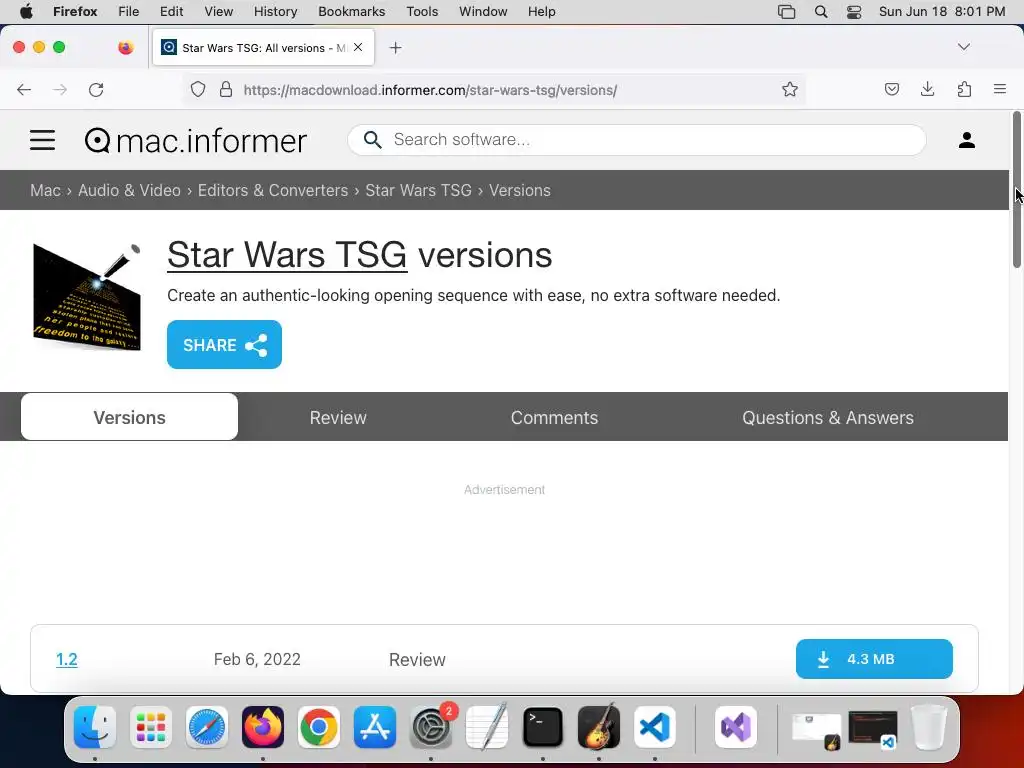Image resolution: width=1024 pixels, height=768 pixels.
Task: Open Control Center in the menu bar
Action: [x=854, y=11]
